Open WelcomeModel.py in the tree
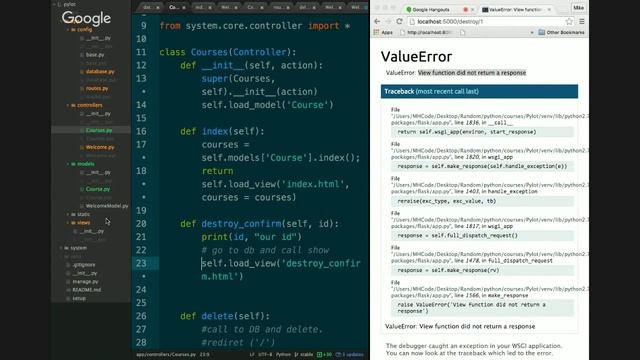This screenshot has width=640, height=360. coord(104,206)
